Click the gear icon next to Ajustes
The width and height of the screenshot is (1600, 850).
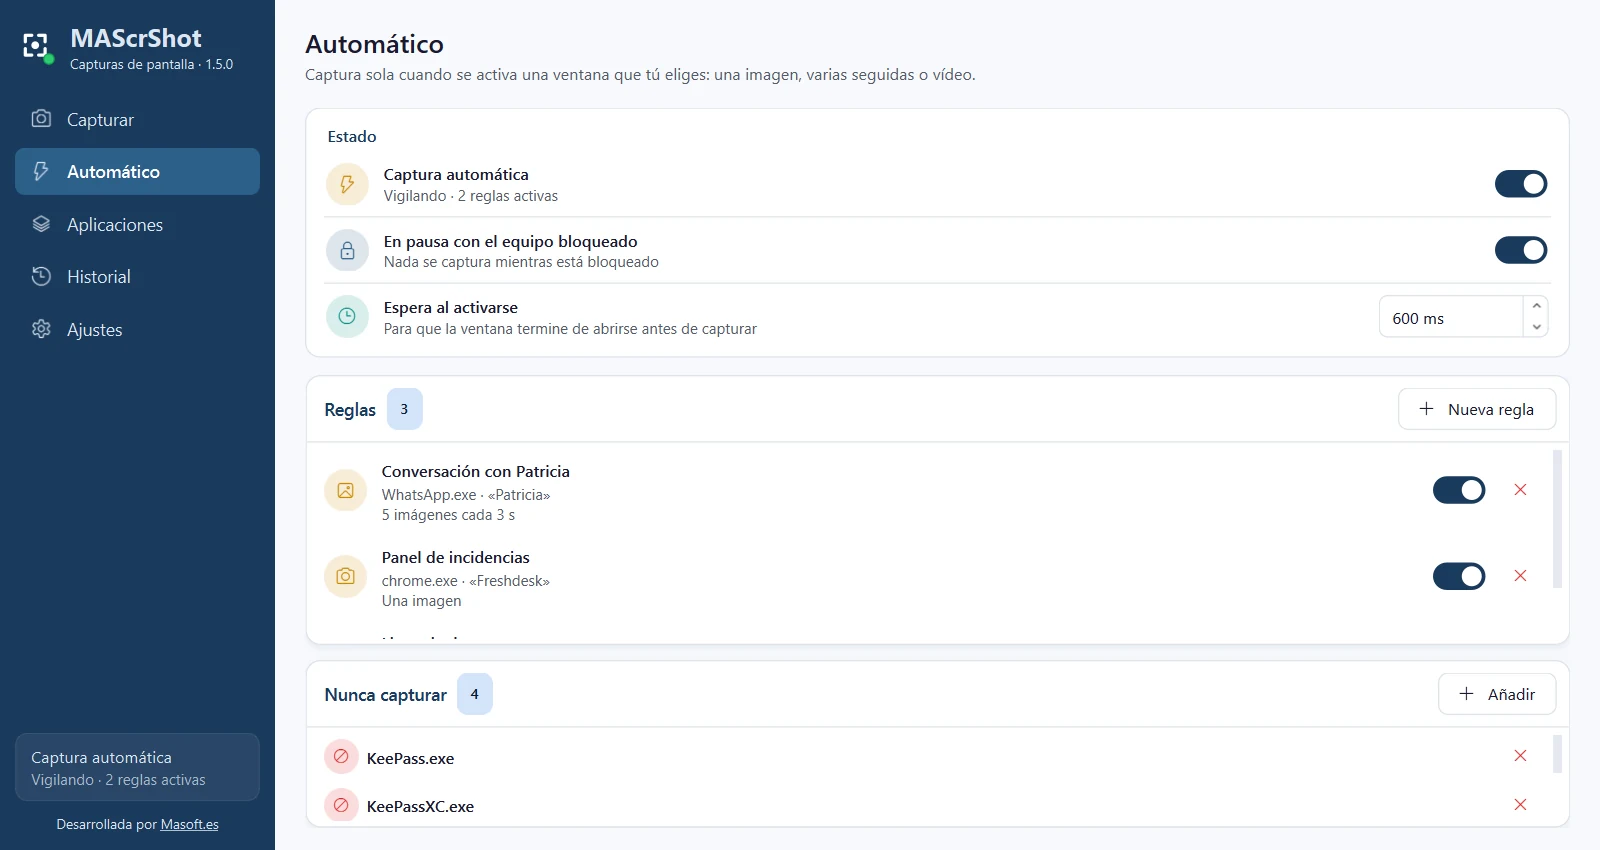click(41, 329)
